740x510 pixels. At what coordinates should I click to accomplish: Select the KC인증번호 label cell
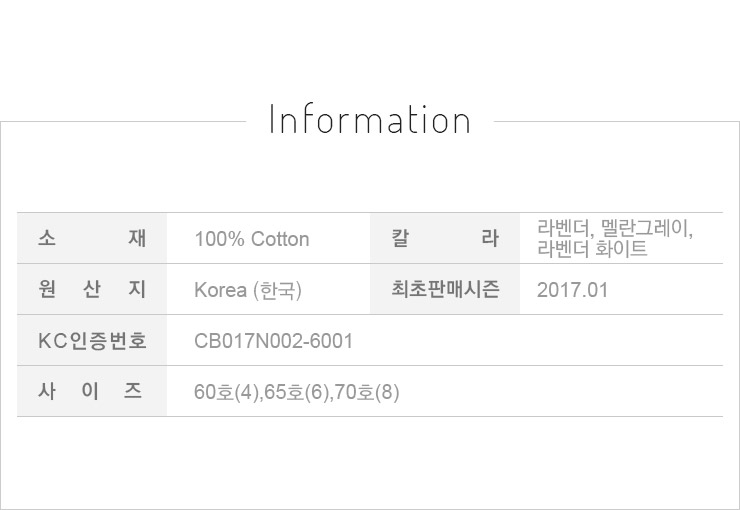coord(92,341)
